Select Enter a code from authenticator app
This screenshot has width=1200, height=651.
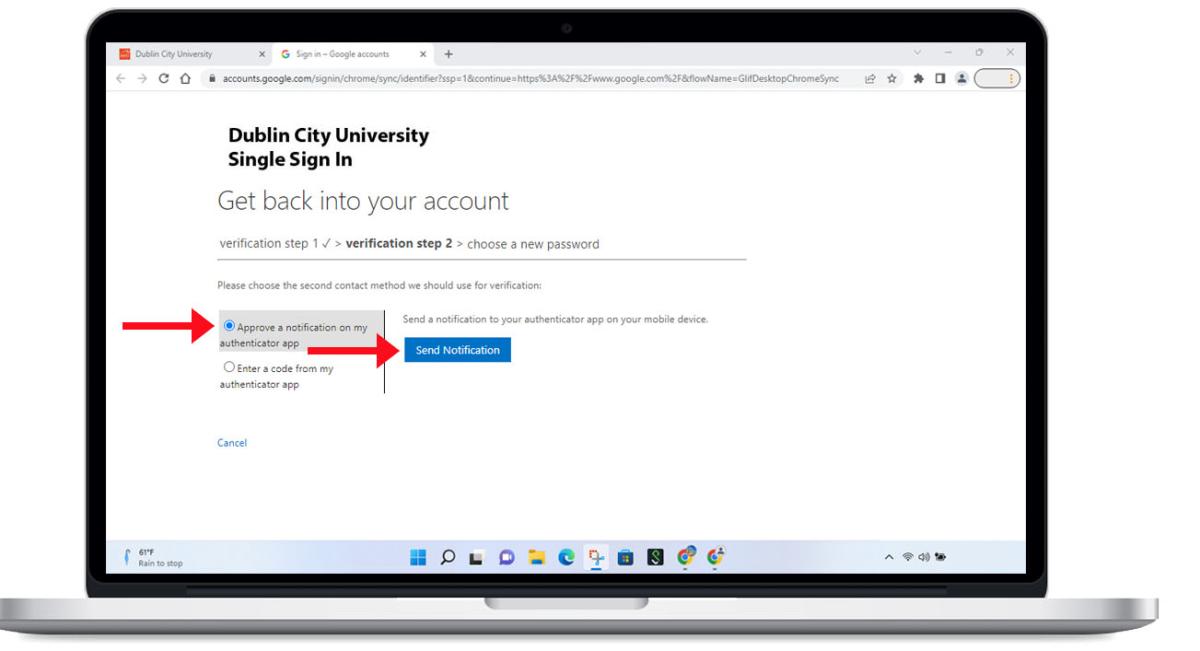point(230,367)
